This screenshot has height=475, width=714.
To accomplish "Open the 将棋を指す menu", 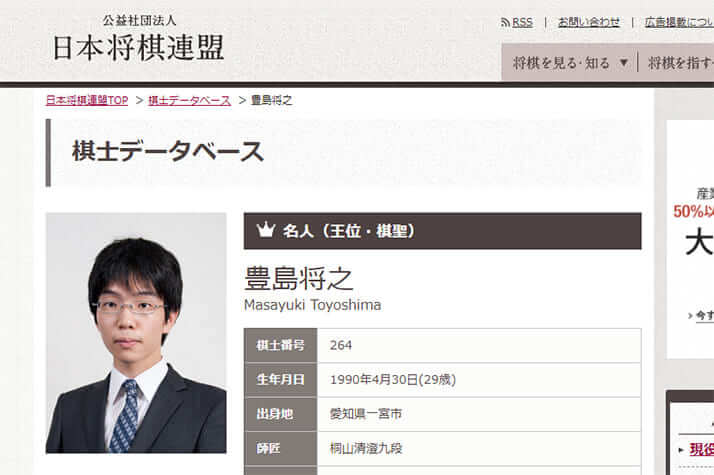I will (x=680, y=63).
